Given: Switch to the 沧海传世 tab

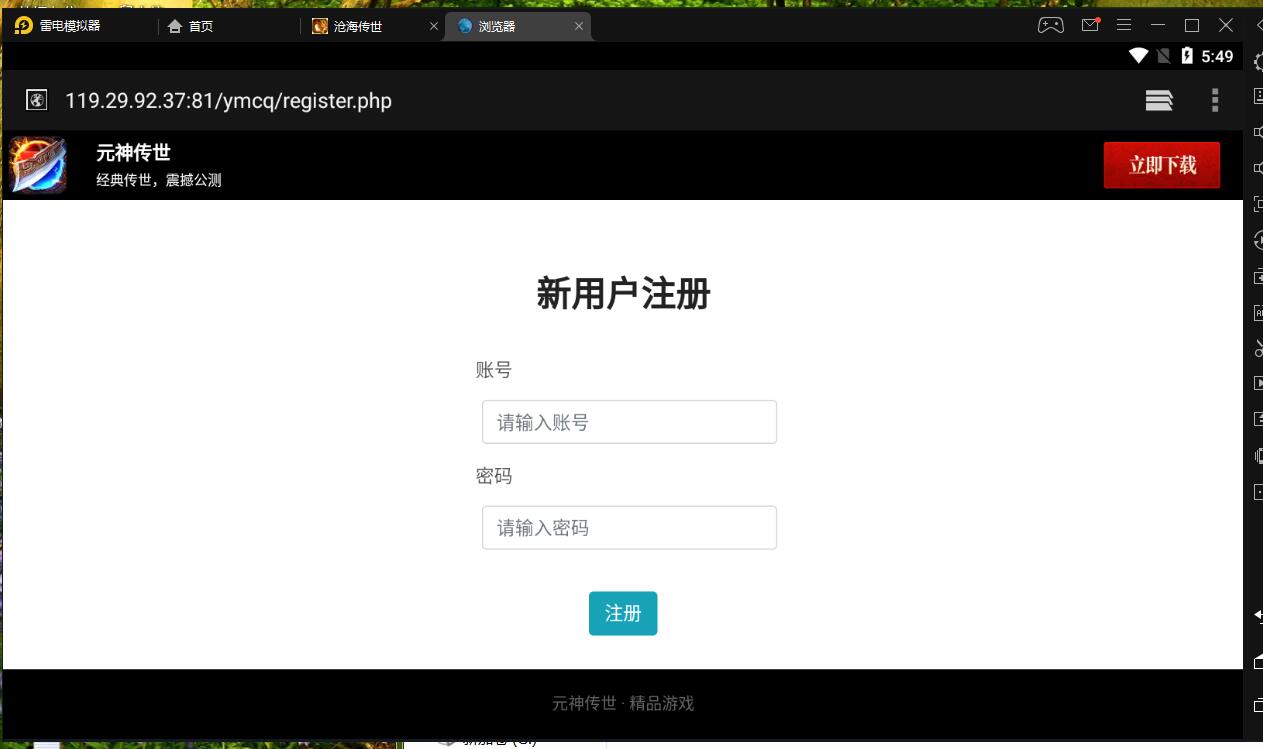Looking at the screenshot, I should coord(358,26).
